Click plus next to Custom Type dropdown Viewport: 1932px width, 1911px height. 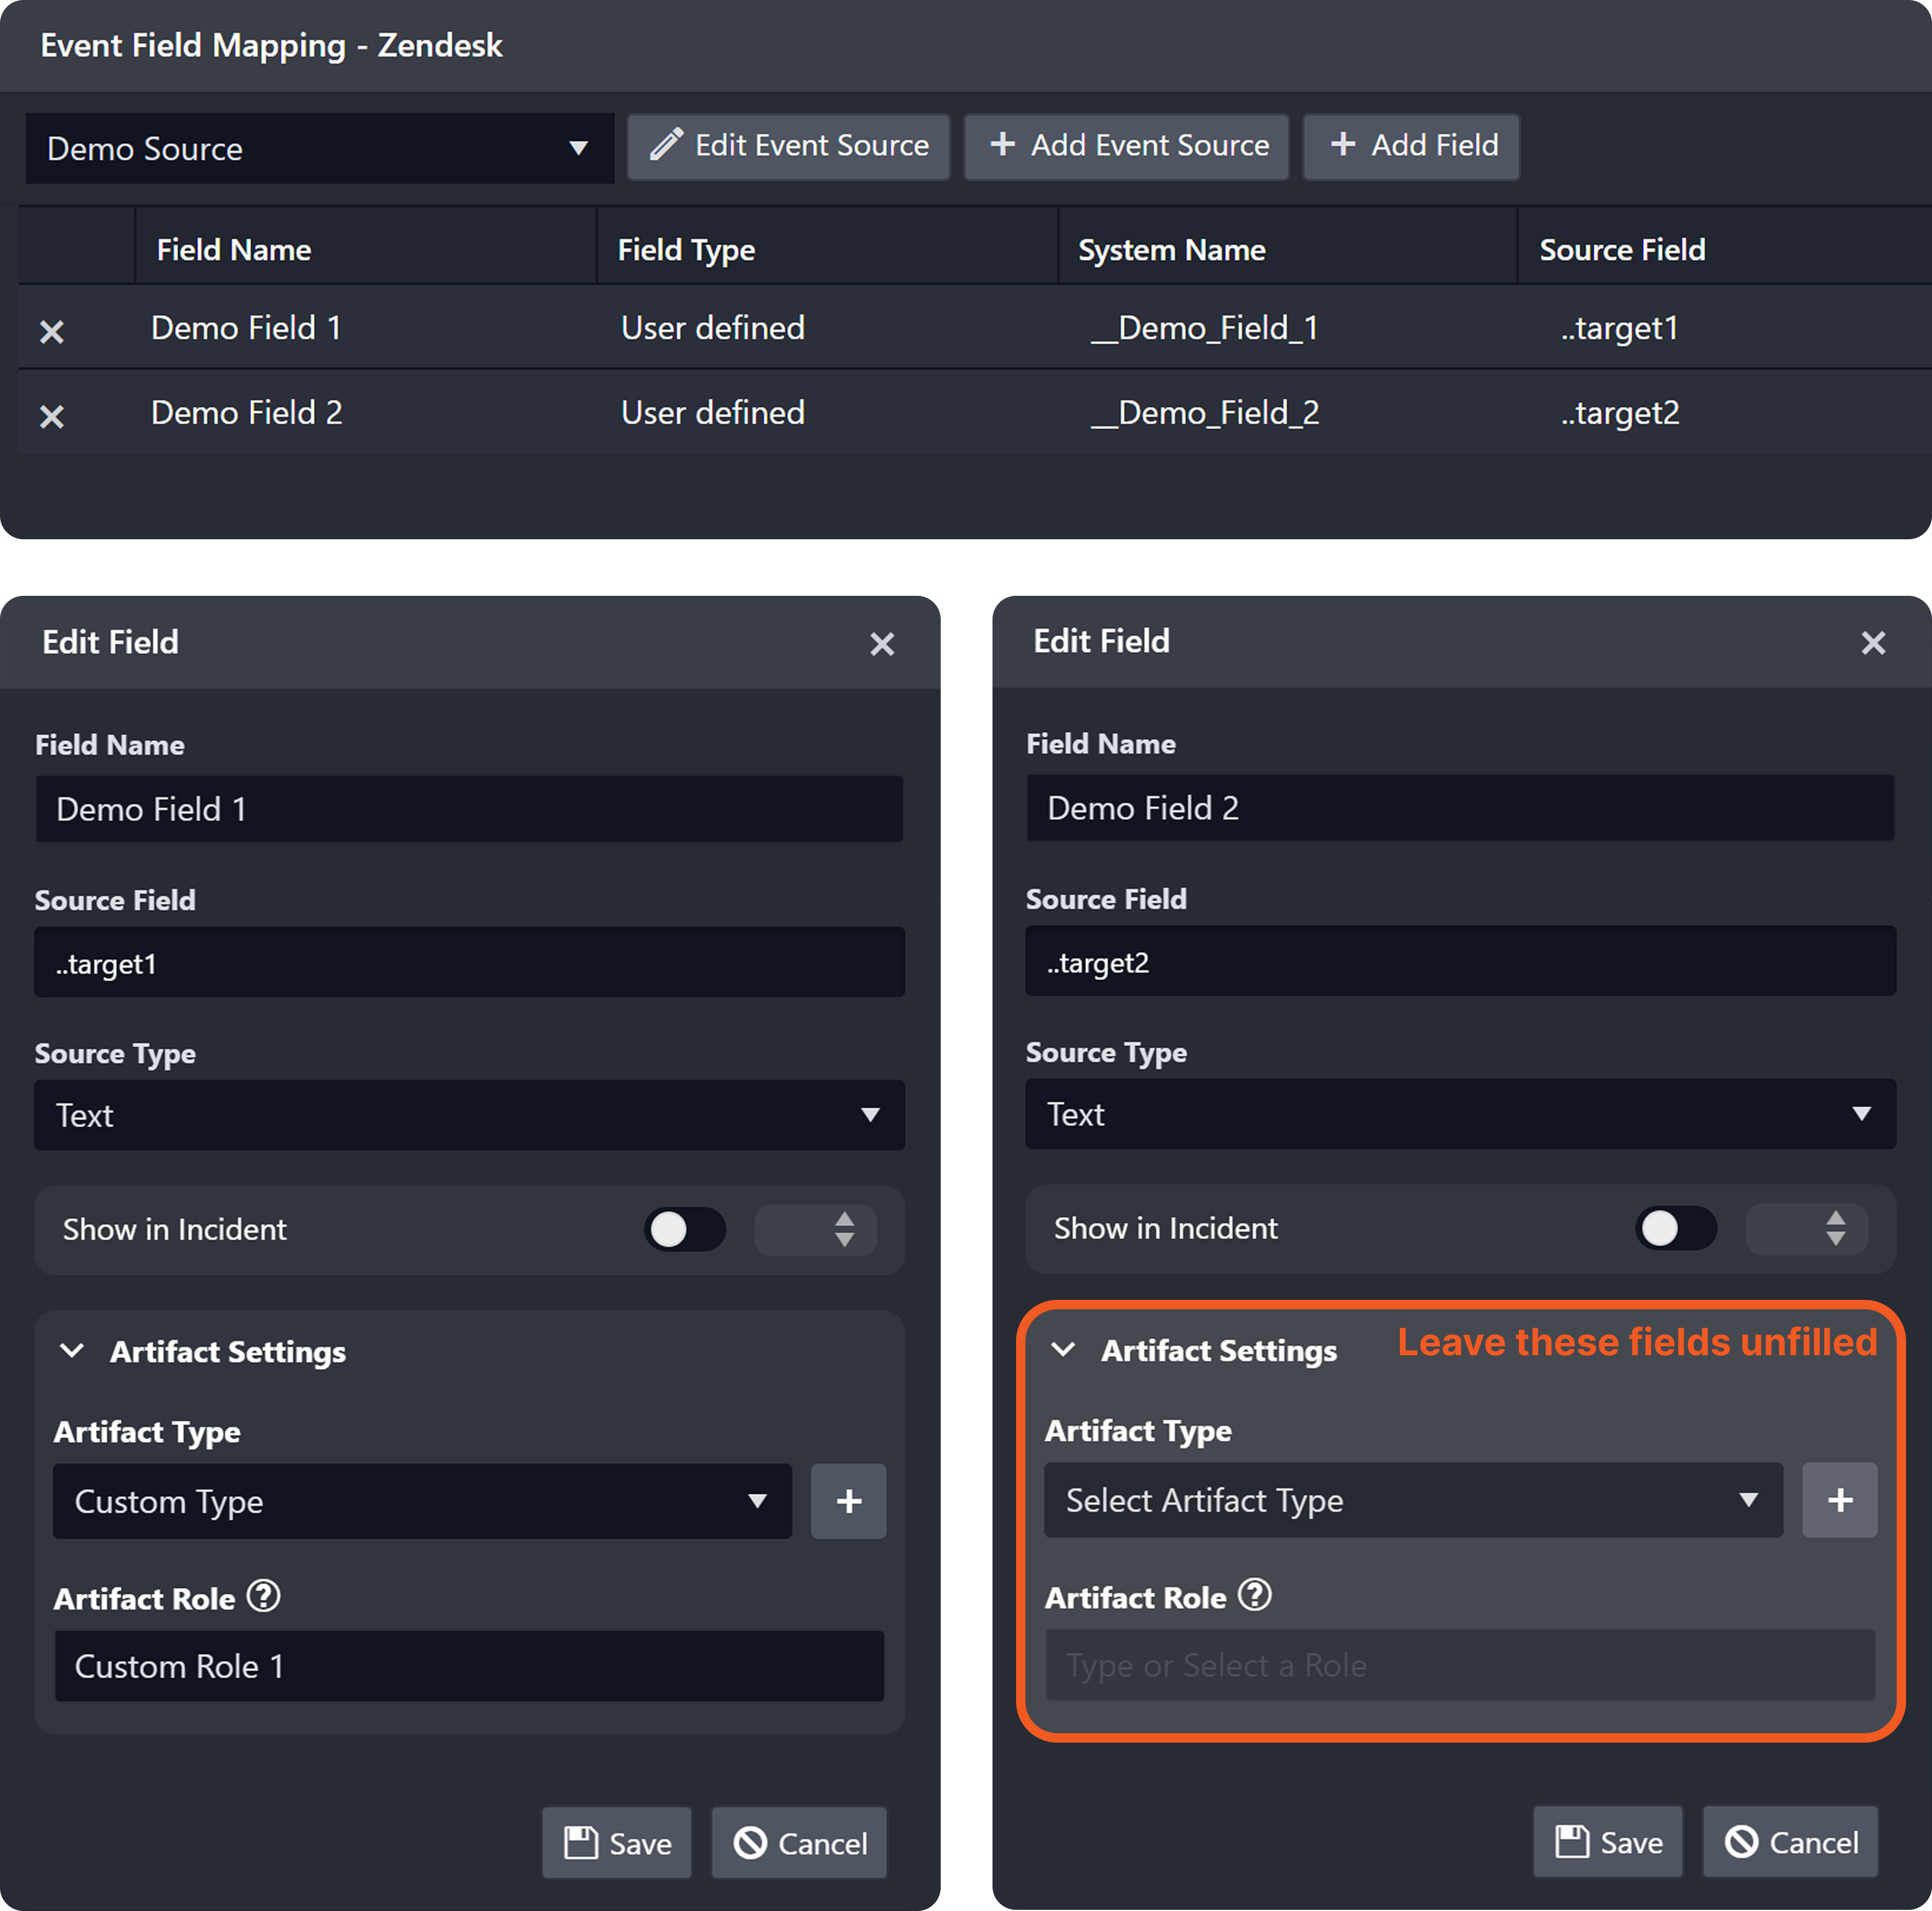[x=848, y=1501]
